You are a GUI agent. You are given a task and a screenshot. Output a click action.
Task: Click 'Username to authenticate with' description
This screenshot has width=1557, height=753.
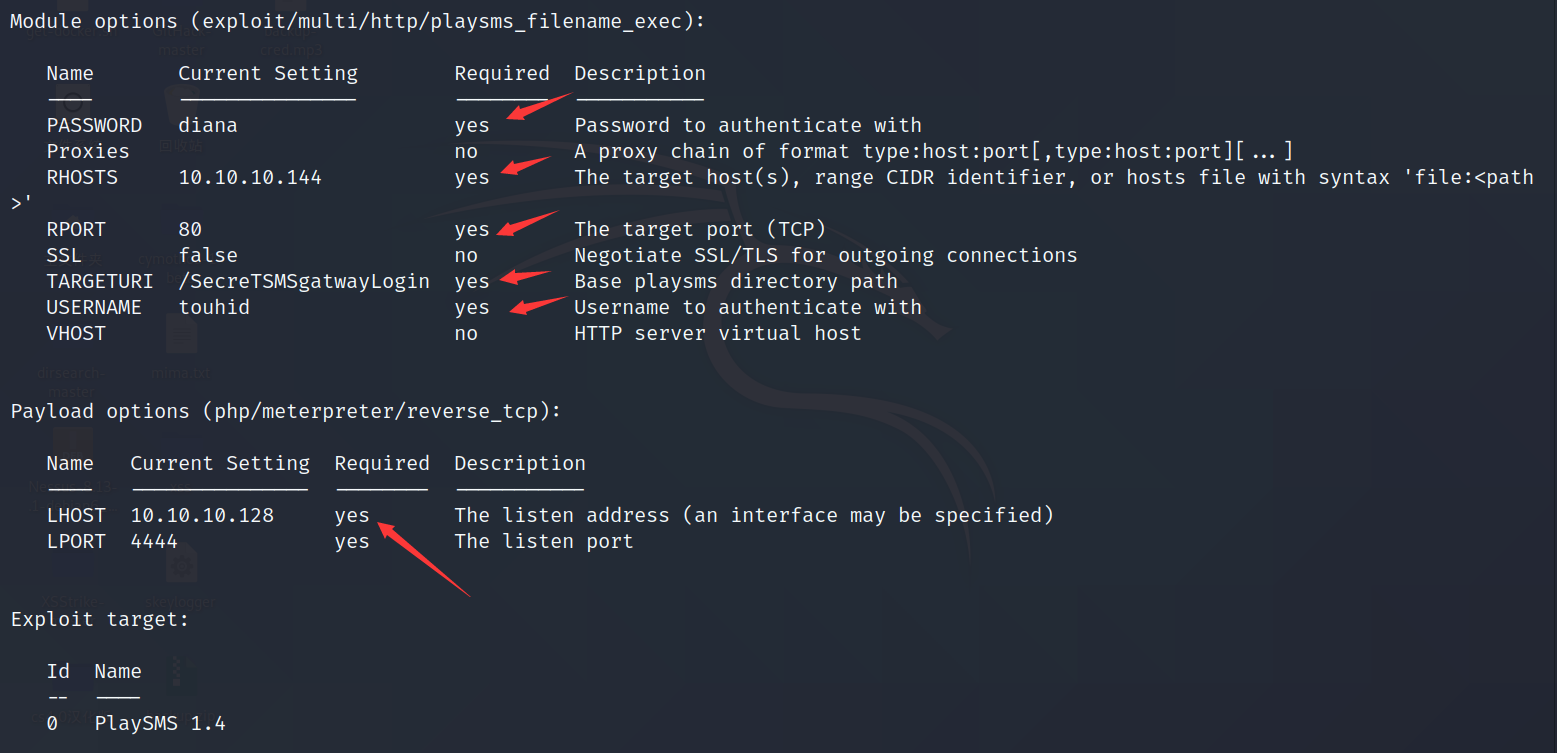point(748,307)
